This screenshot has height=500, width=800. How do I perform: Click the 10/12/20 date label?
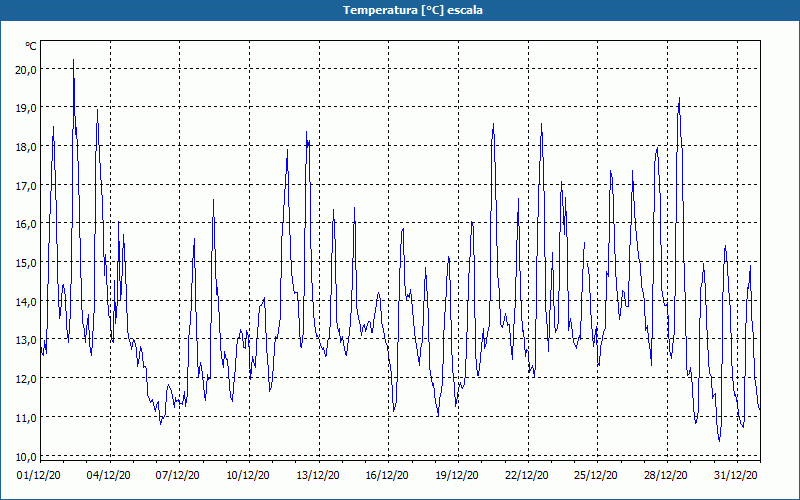pos(248,476)
